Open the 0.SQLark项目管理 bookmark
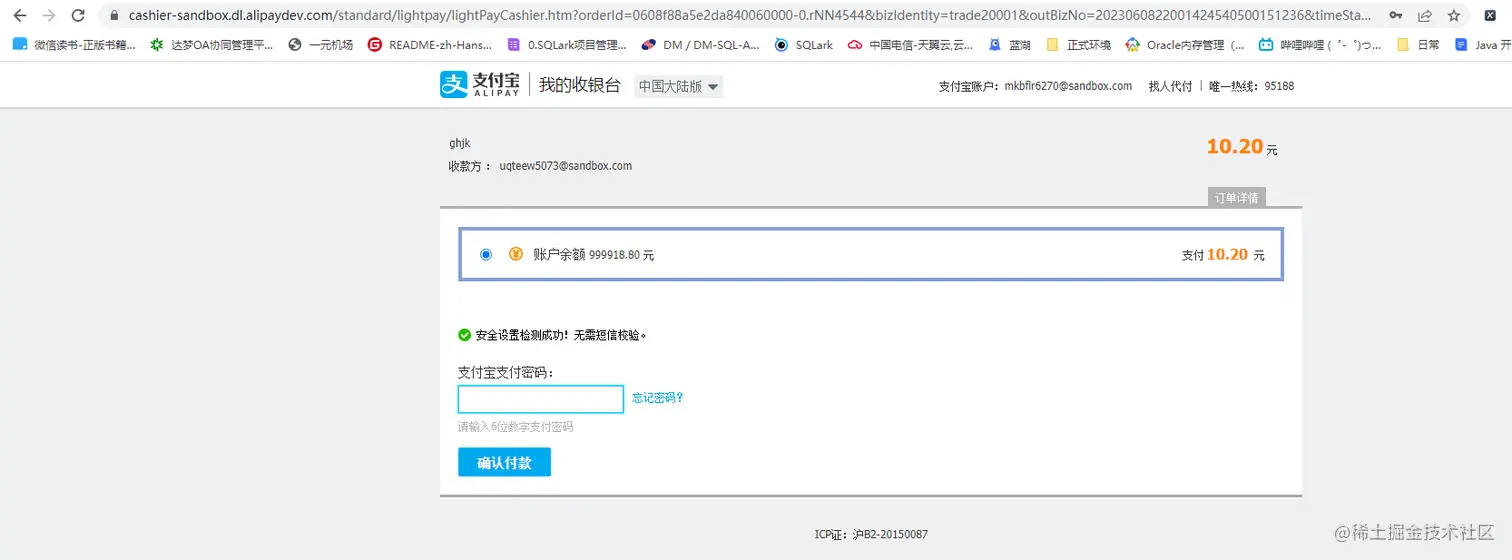This screenshot has height=560, width=1512. click(567, 45)
